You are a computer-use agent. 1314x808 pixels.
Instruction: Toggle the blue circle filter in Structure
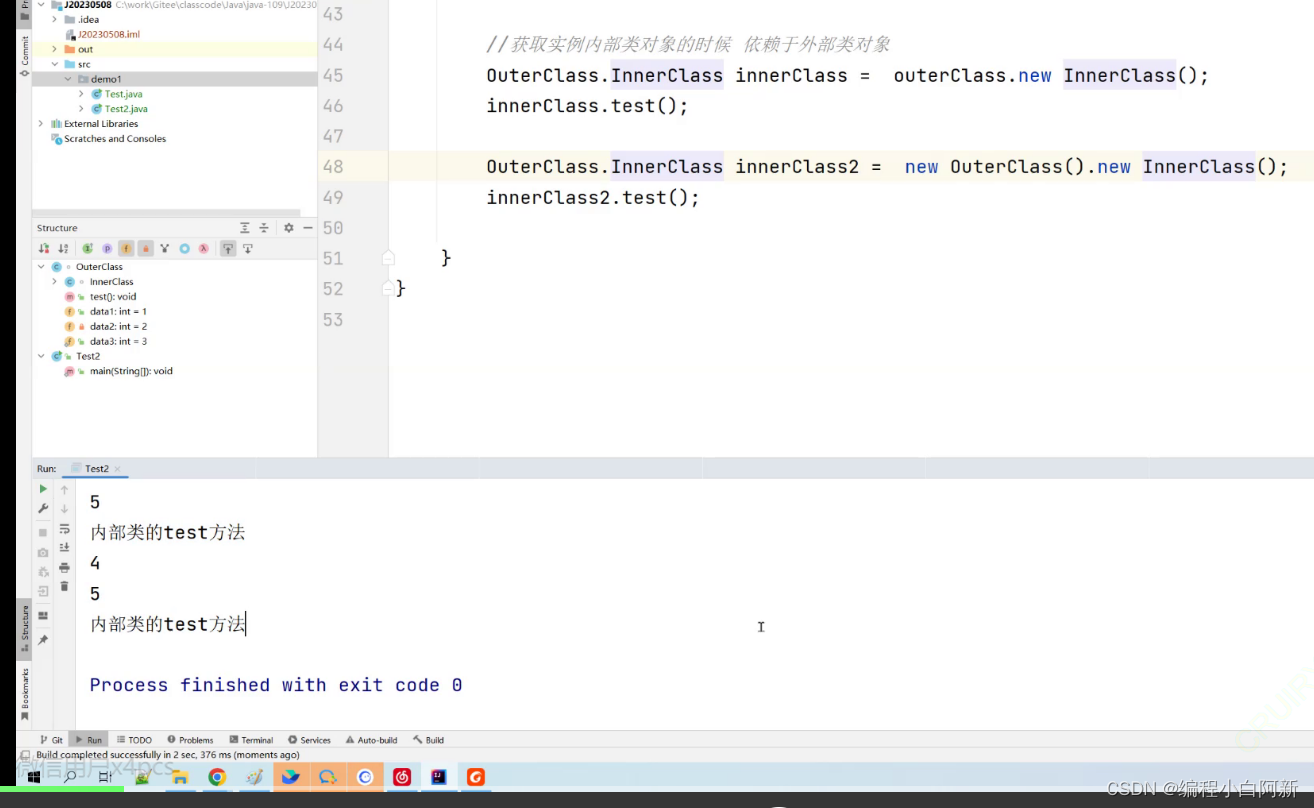(x=184, y=248)
